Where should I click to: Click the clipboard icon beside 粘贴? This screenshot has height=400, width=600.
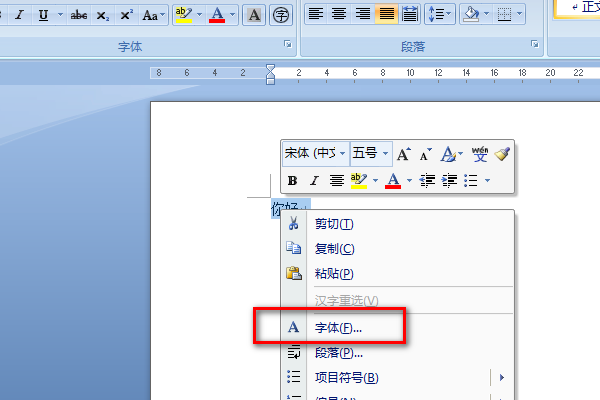click(293, 273)
